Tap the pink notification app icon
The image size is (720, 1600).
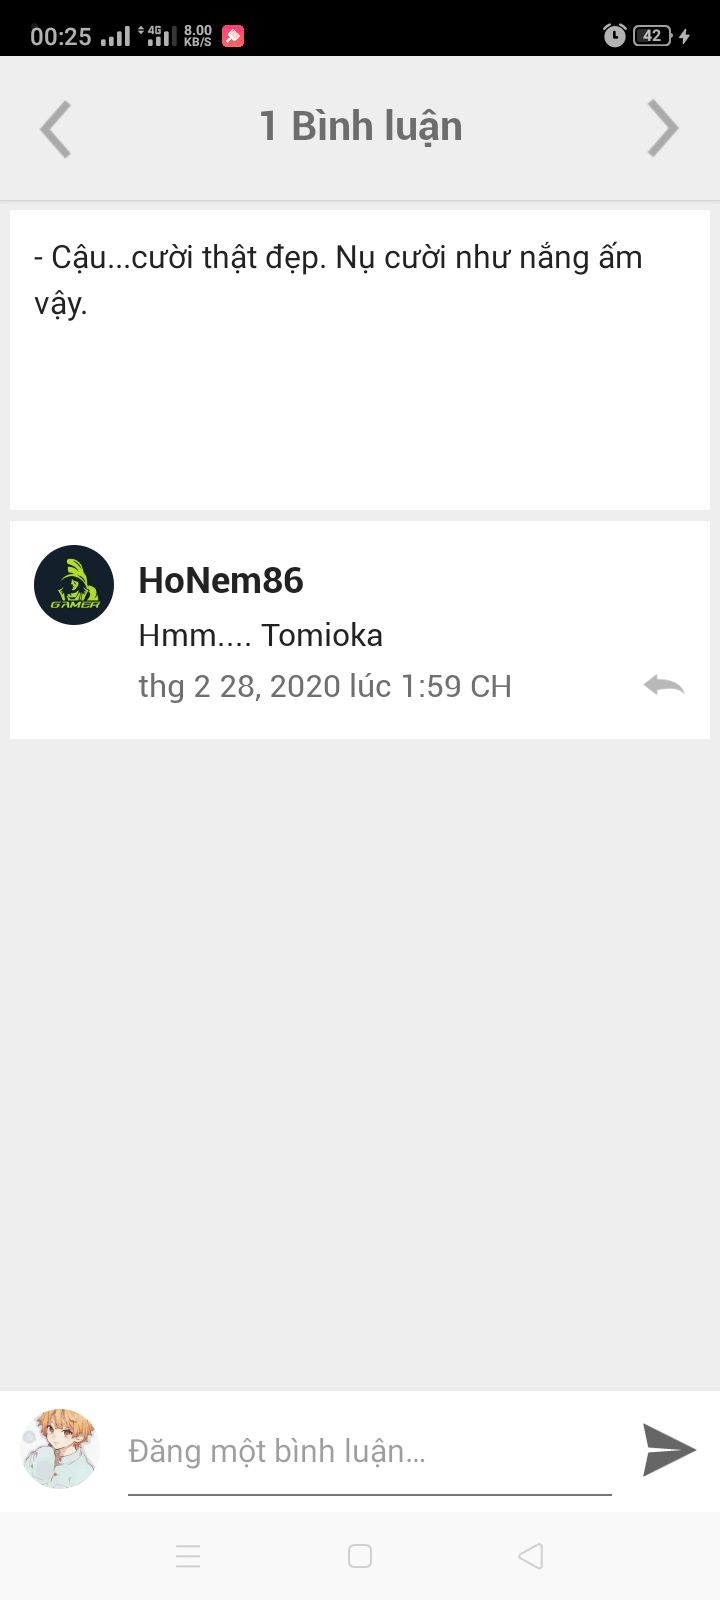233,36
